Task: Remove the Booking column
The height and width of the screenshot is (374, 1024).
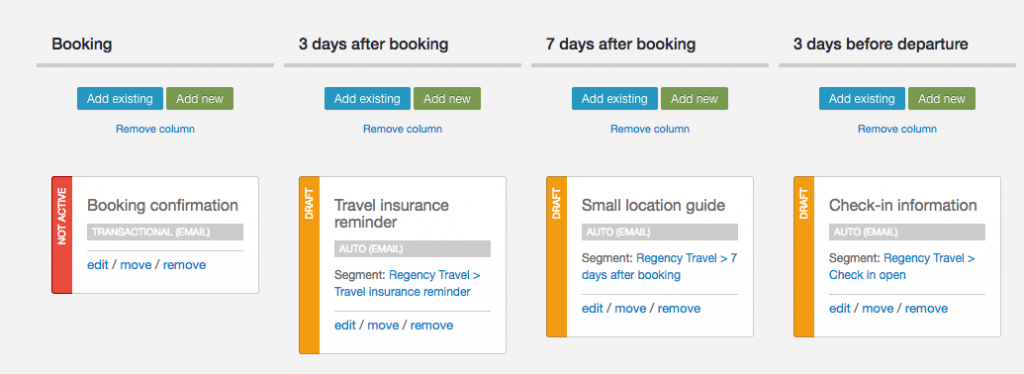Action: tap(155, 129)
